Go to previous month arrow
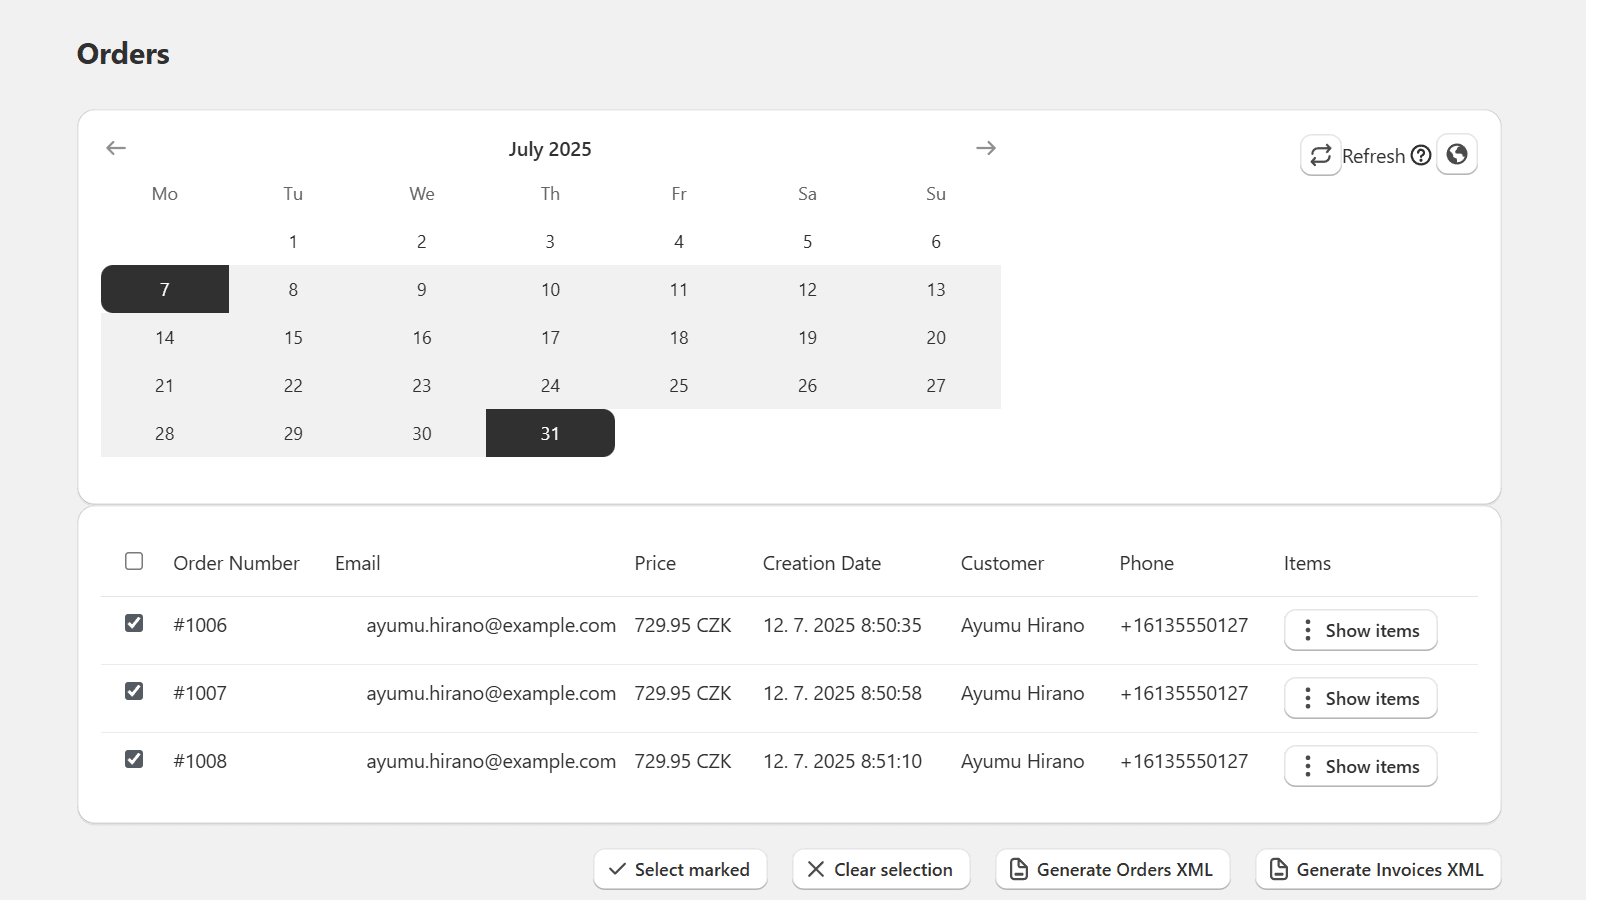This screenshot has width=1600, height=900. point(116,148)
